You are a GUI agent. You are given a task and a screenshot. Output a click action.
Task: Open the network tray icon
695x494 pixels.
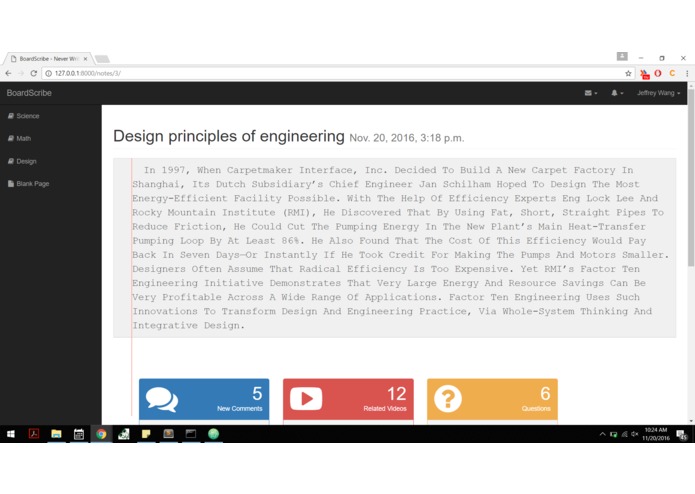pos(624,434)
